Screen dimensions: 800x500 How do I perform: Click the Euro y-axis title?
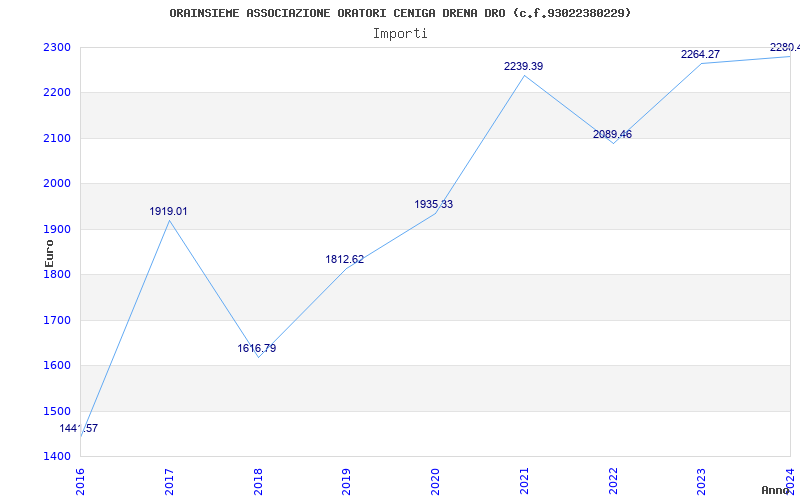49,254
